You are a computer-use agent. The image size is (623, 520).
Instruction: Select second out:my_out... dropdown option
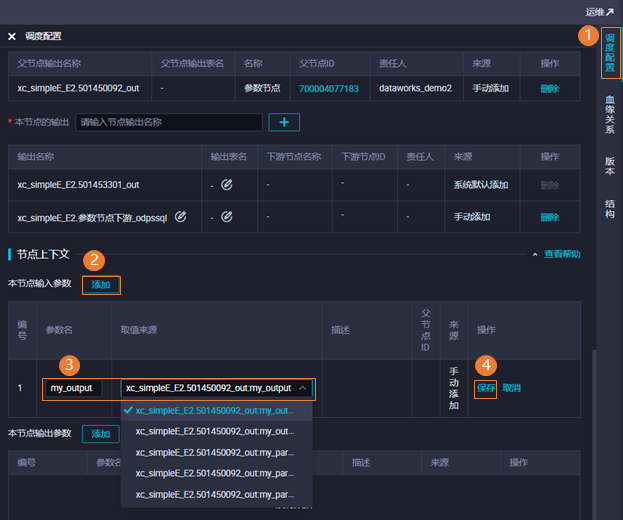[x=217, y=431]
